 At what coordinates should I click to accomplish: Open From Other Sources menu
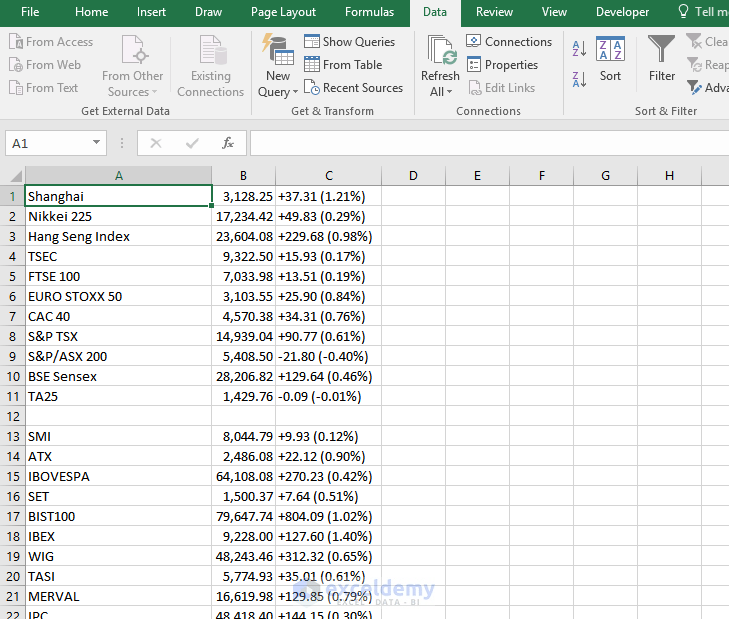point(133,66)
